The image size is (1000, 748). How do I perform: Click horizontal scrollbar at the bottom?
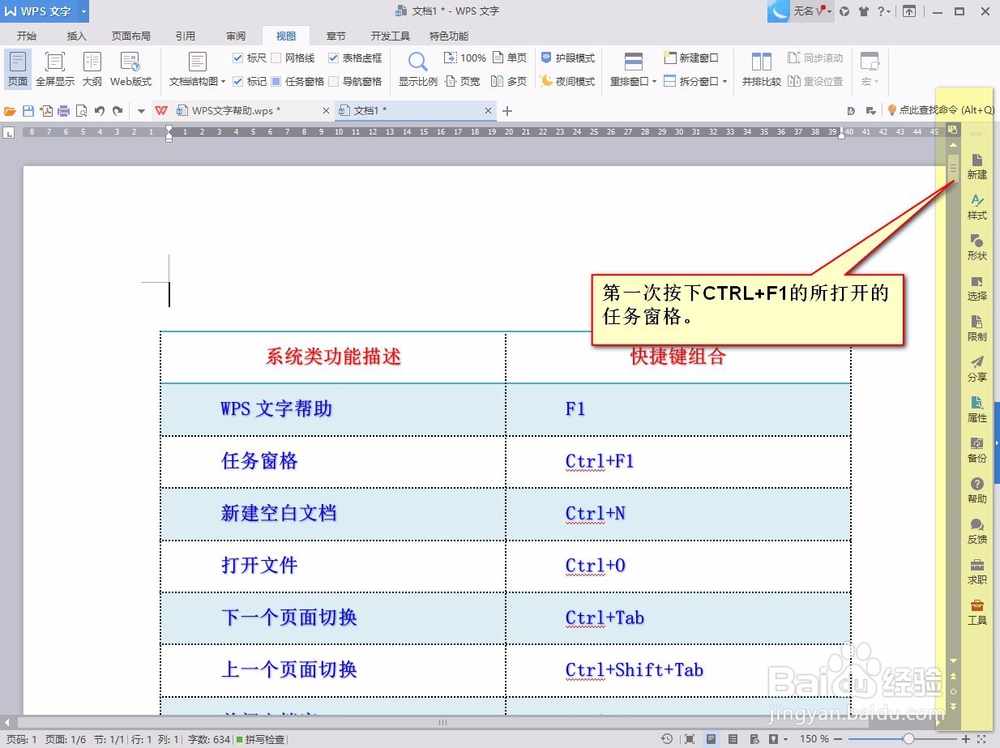443,722
